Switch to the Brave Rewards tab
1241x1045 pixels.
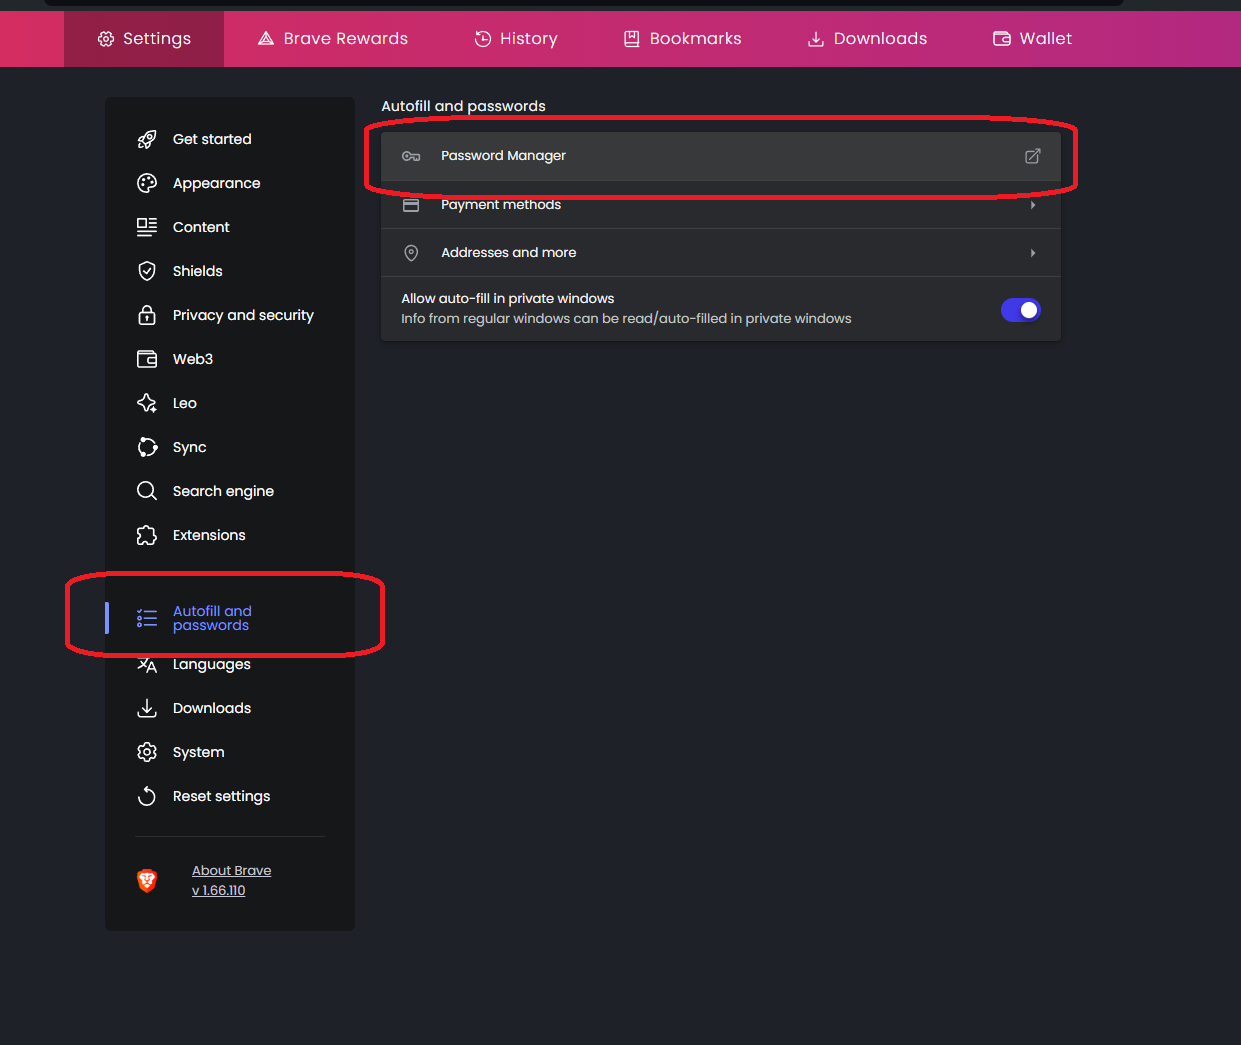(x=333, y=39)
